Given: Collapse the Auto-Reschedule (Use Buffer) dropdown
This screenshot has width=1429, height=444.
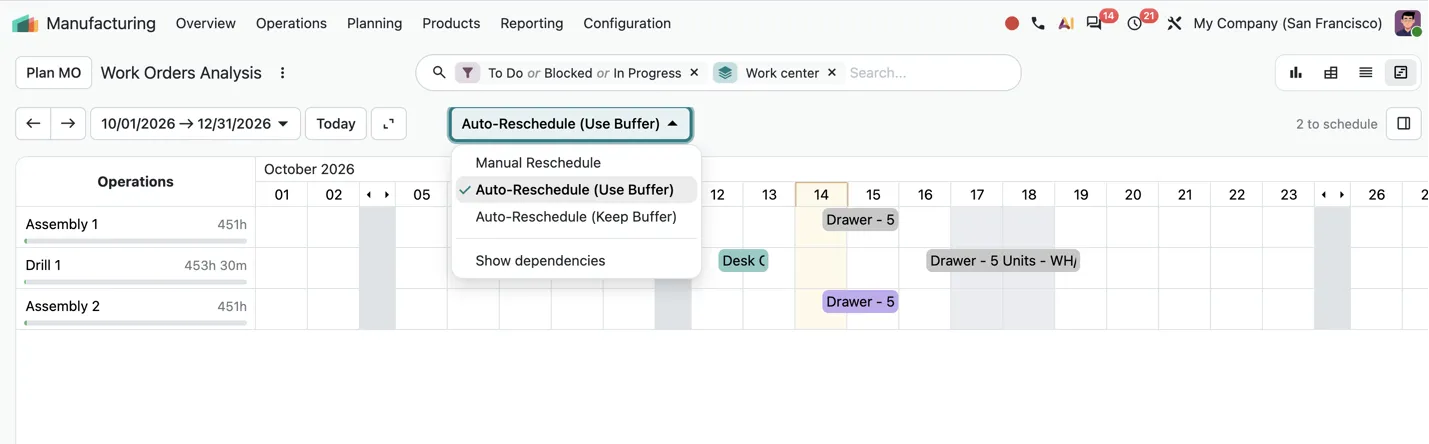Looking at the screenshot, I should 570,124.
